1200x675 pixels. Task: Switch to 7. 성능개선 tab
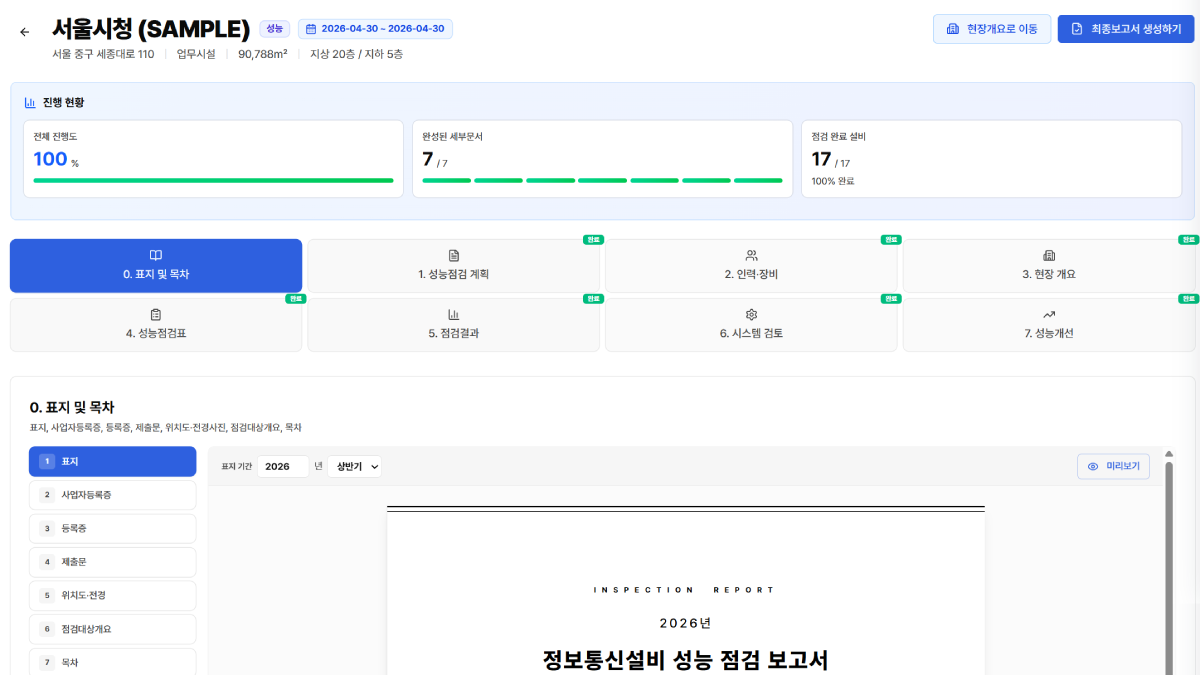click(x=1049, y=325)
